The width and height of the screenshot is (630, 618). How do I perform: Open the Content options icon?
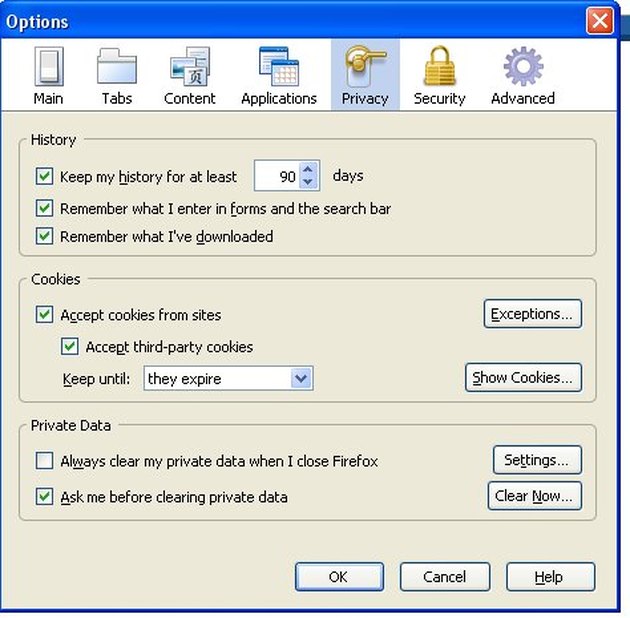tap(190, 66)
